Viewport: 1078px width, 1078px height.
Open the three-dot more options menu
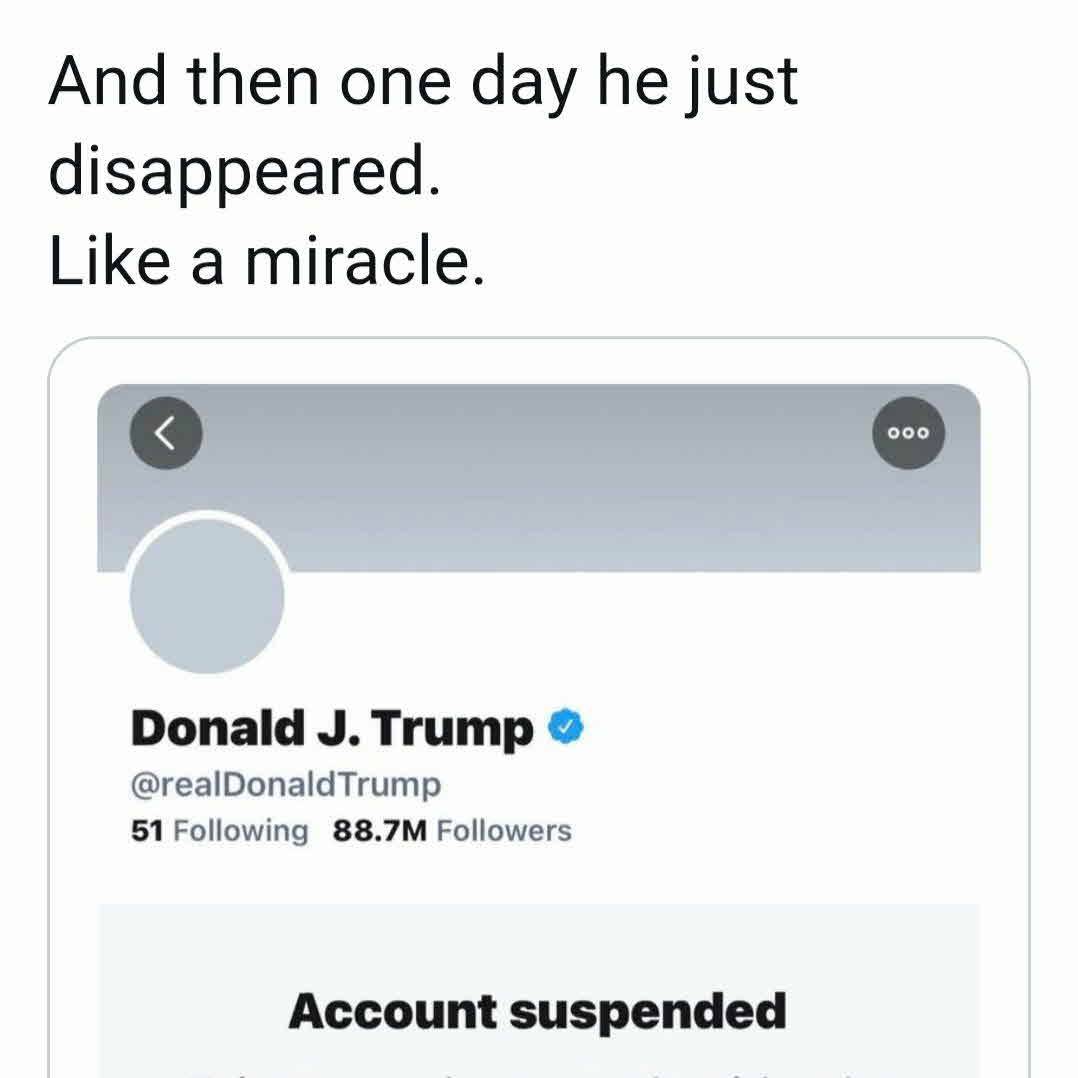[x=908, y=433]
